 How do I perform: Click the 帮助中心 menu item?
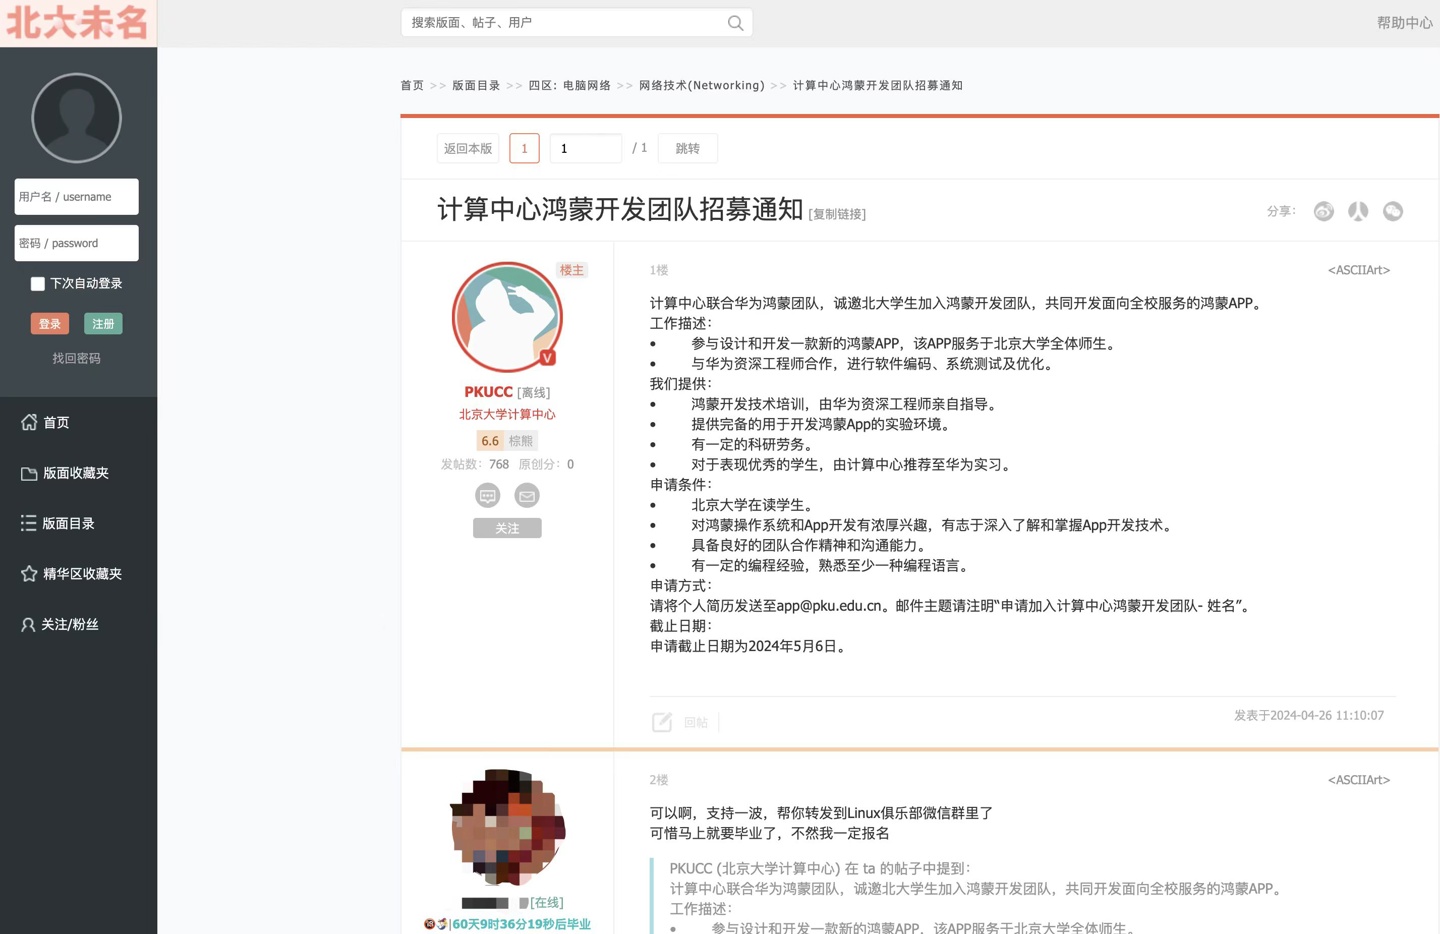[1404, 22]
